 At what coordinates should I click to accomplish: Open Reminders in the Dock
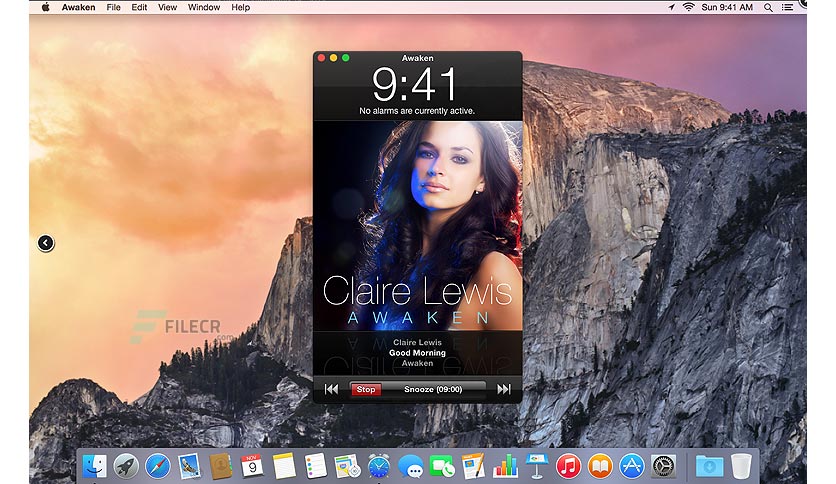316,466
